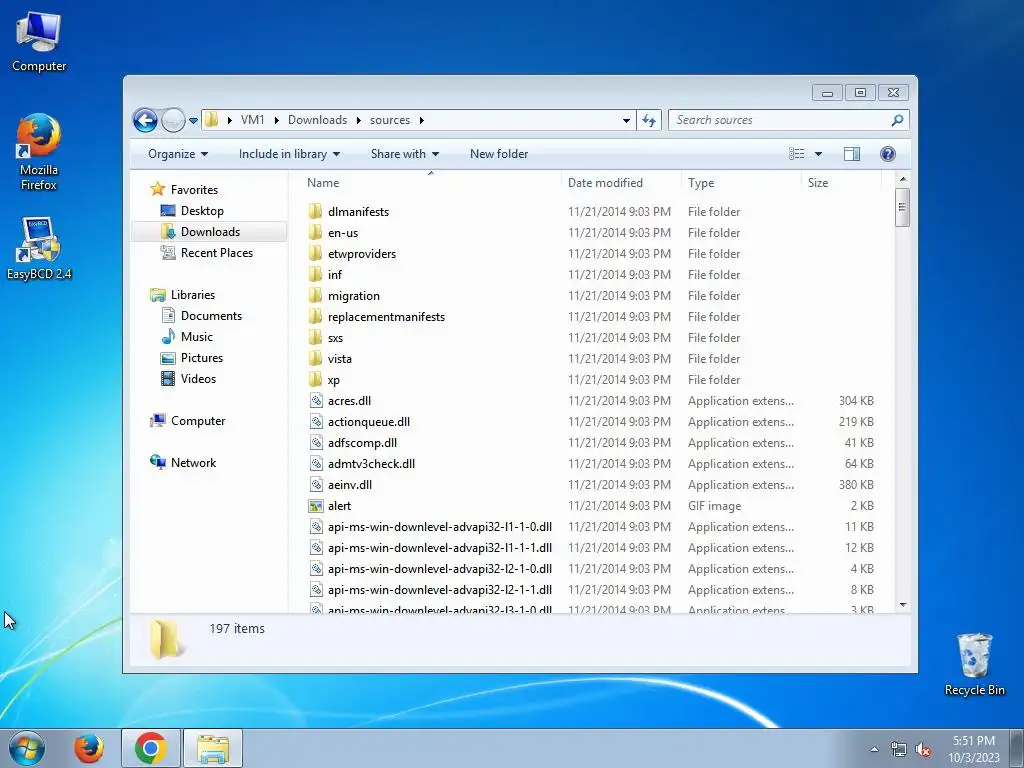Open the Organize menu
Screen dimensions: 1024x768
178,154
